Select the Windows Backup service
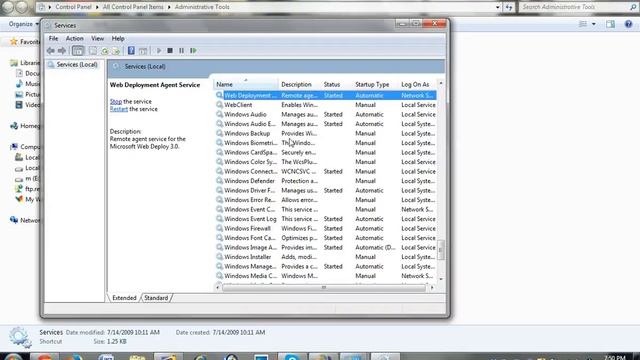 pyautogui.click(x=325, y=133)
